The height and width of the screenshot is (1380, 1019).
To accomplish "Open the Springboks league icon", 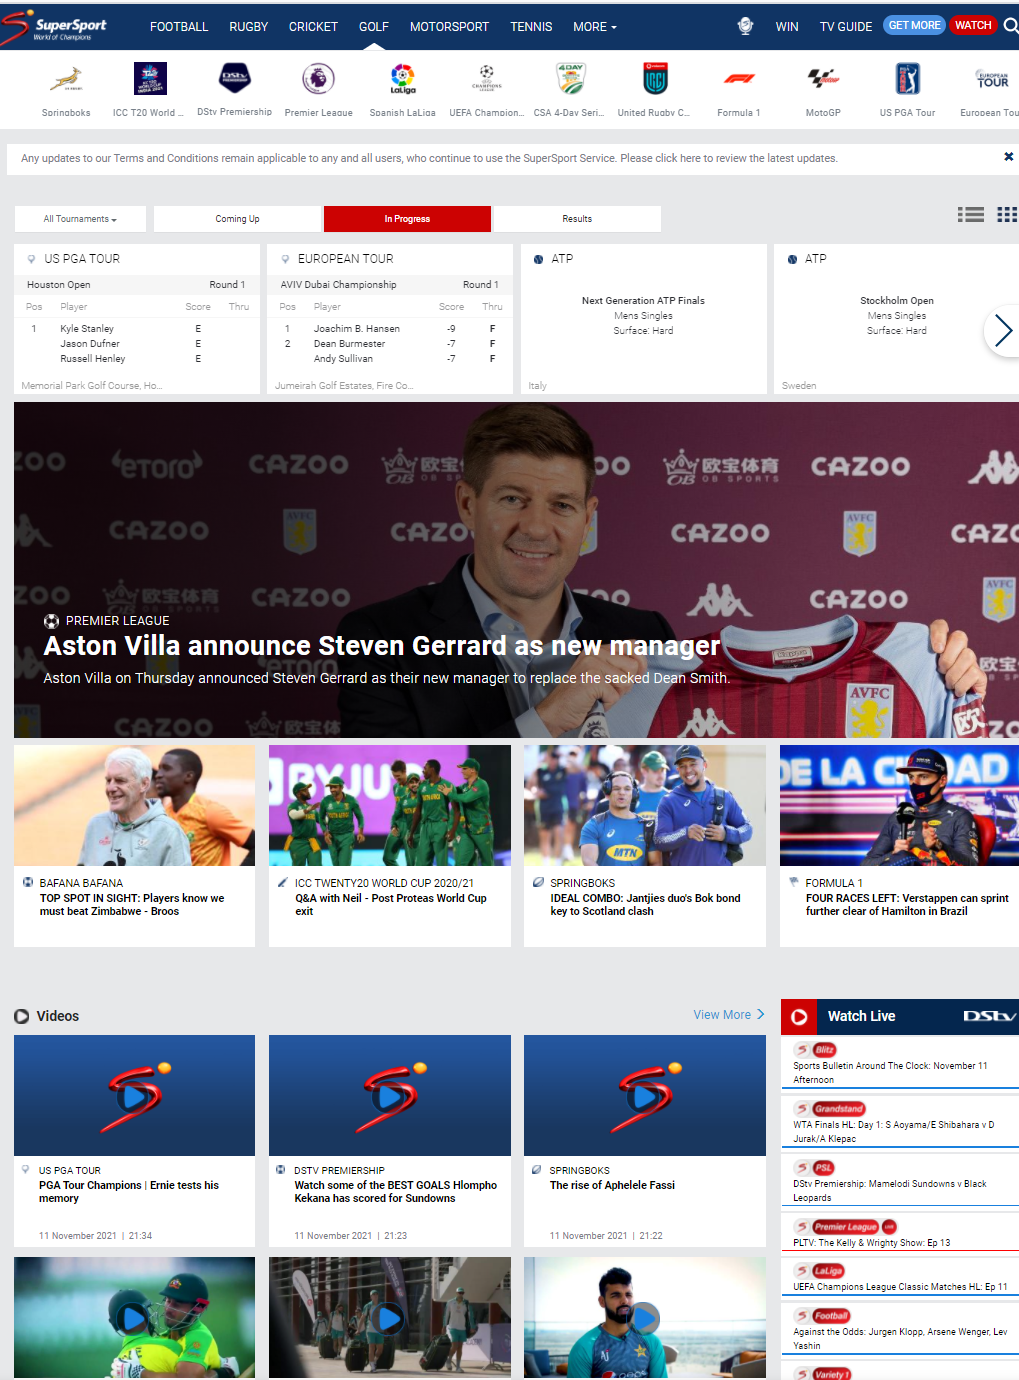I will coord(66,78).
